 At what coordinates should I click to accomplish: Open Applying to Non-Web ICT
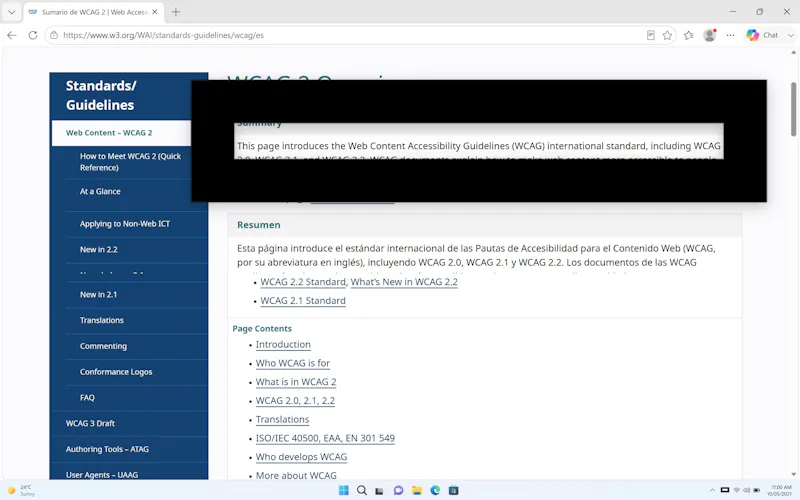tap(124, 223)
